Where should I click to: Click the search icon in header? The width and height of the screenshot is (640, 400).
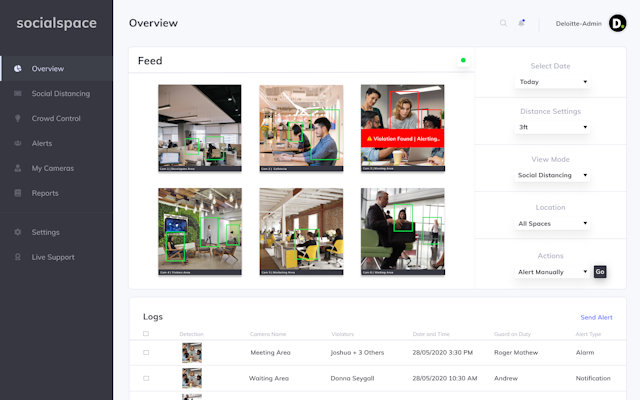pos(503,23)
